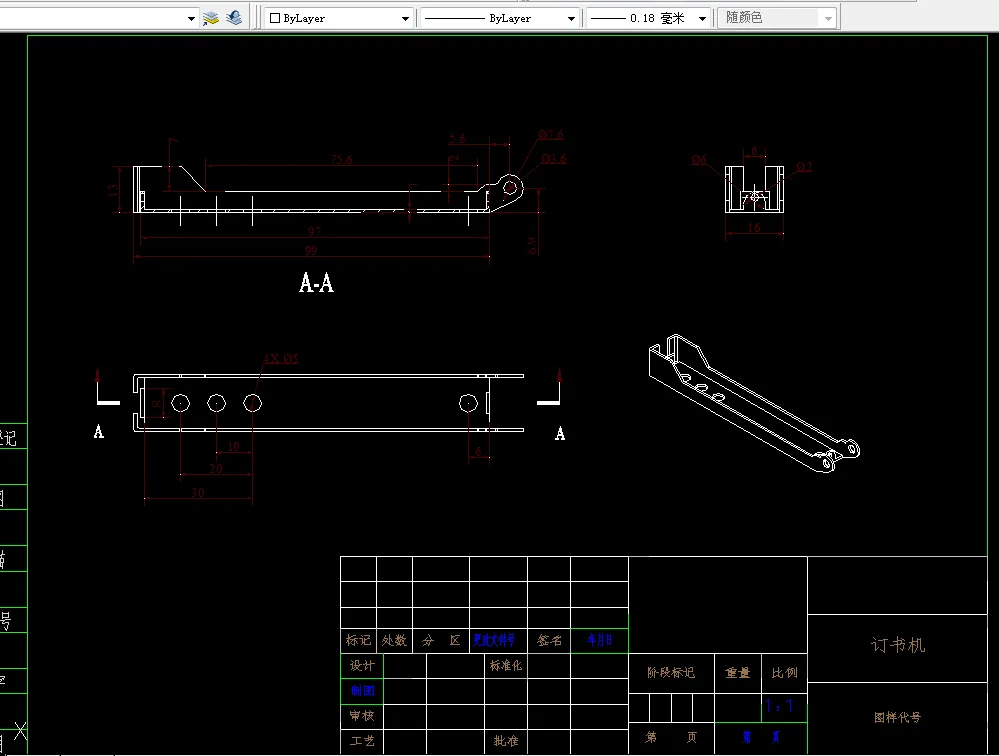Screen dimensions: 999x756
Task: Open the 随颜色 plot style dropdown
Action: coord(828,18)
